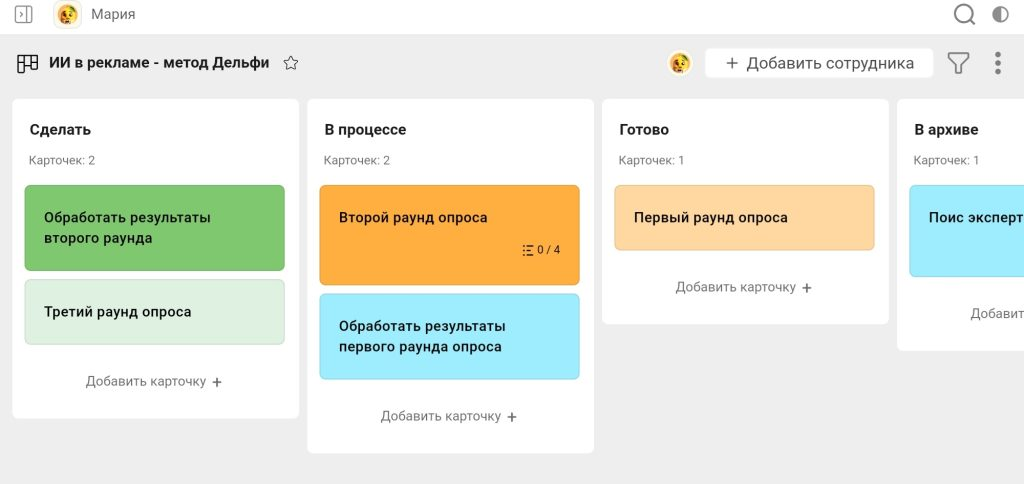Image resolution: width=1024 pixels, height=484 pixels.
Task: Open the Третий раунд опроса card
Action: pyautogui.click(x=154, y=312)
